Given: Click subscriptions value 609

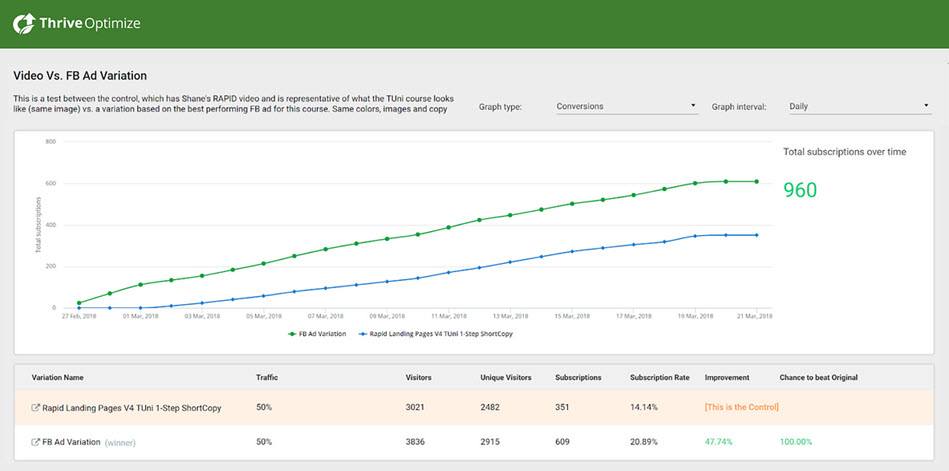Looking at the screenshot, I should [562, 442].
